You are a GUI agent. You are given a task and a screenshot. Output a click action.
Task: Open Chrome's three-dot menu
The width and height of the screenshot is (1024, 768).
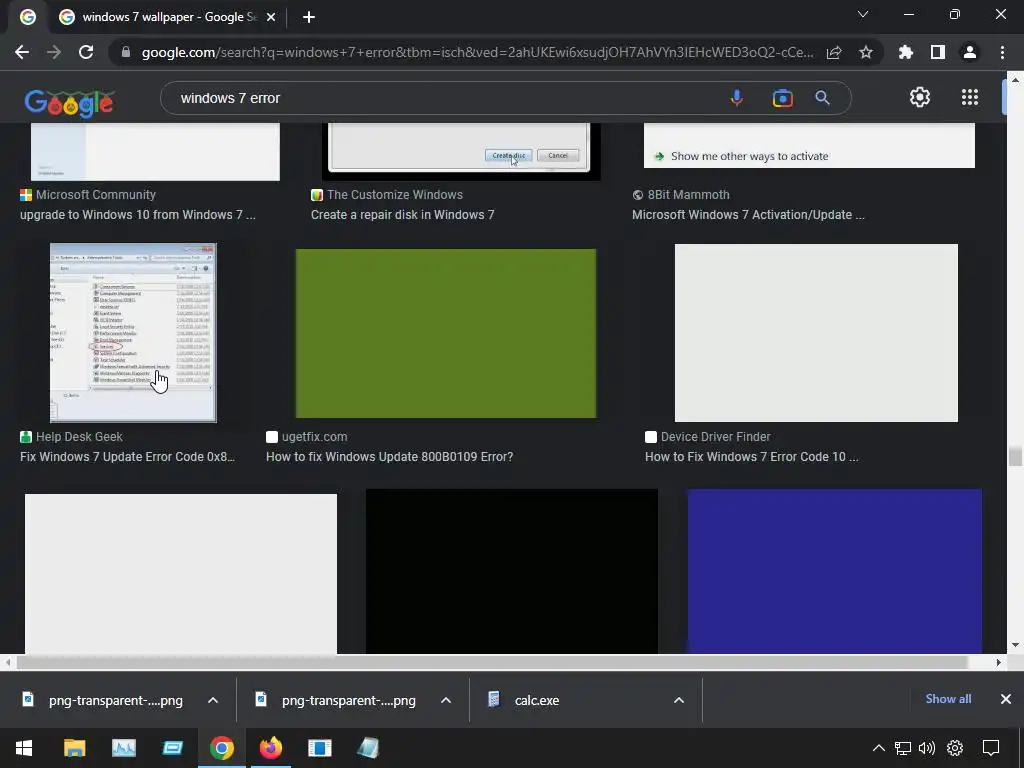point(1002,52)
